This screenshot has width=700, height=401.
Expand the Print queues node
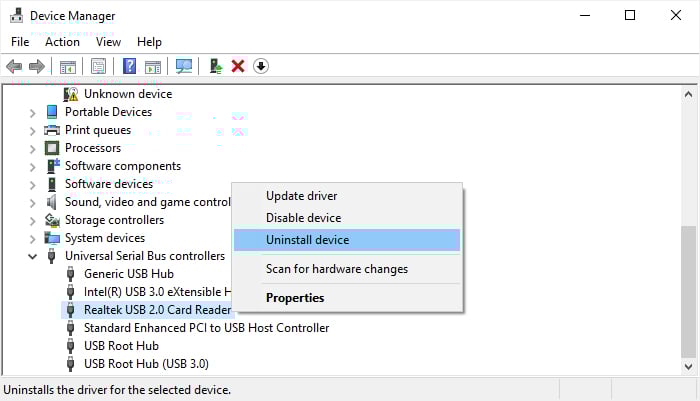[32, 131]
